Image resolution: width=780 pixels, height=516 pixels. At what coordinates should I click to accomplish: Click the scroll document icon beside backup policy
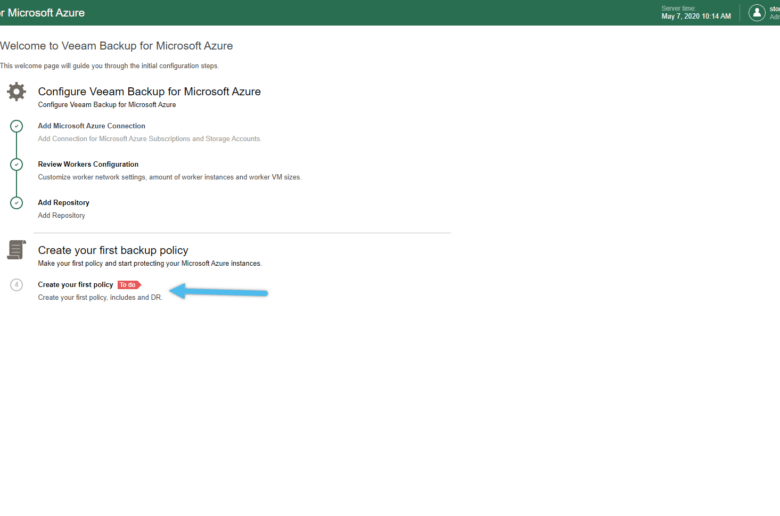(x=16, y=250)
